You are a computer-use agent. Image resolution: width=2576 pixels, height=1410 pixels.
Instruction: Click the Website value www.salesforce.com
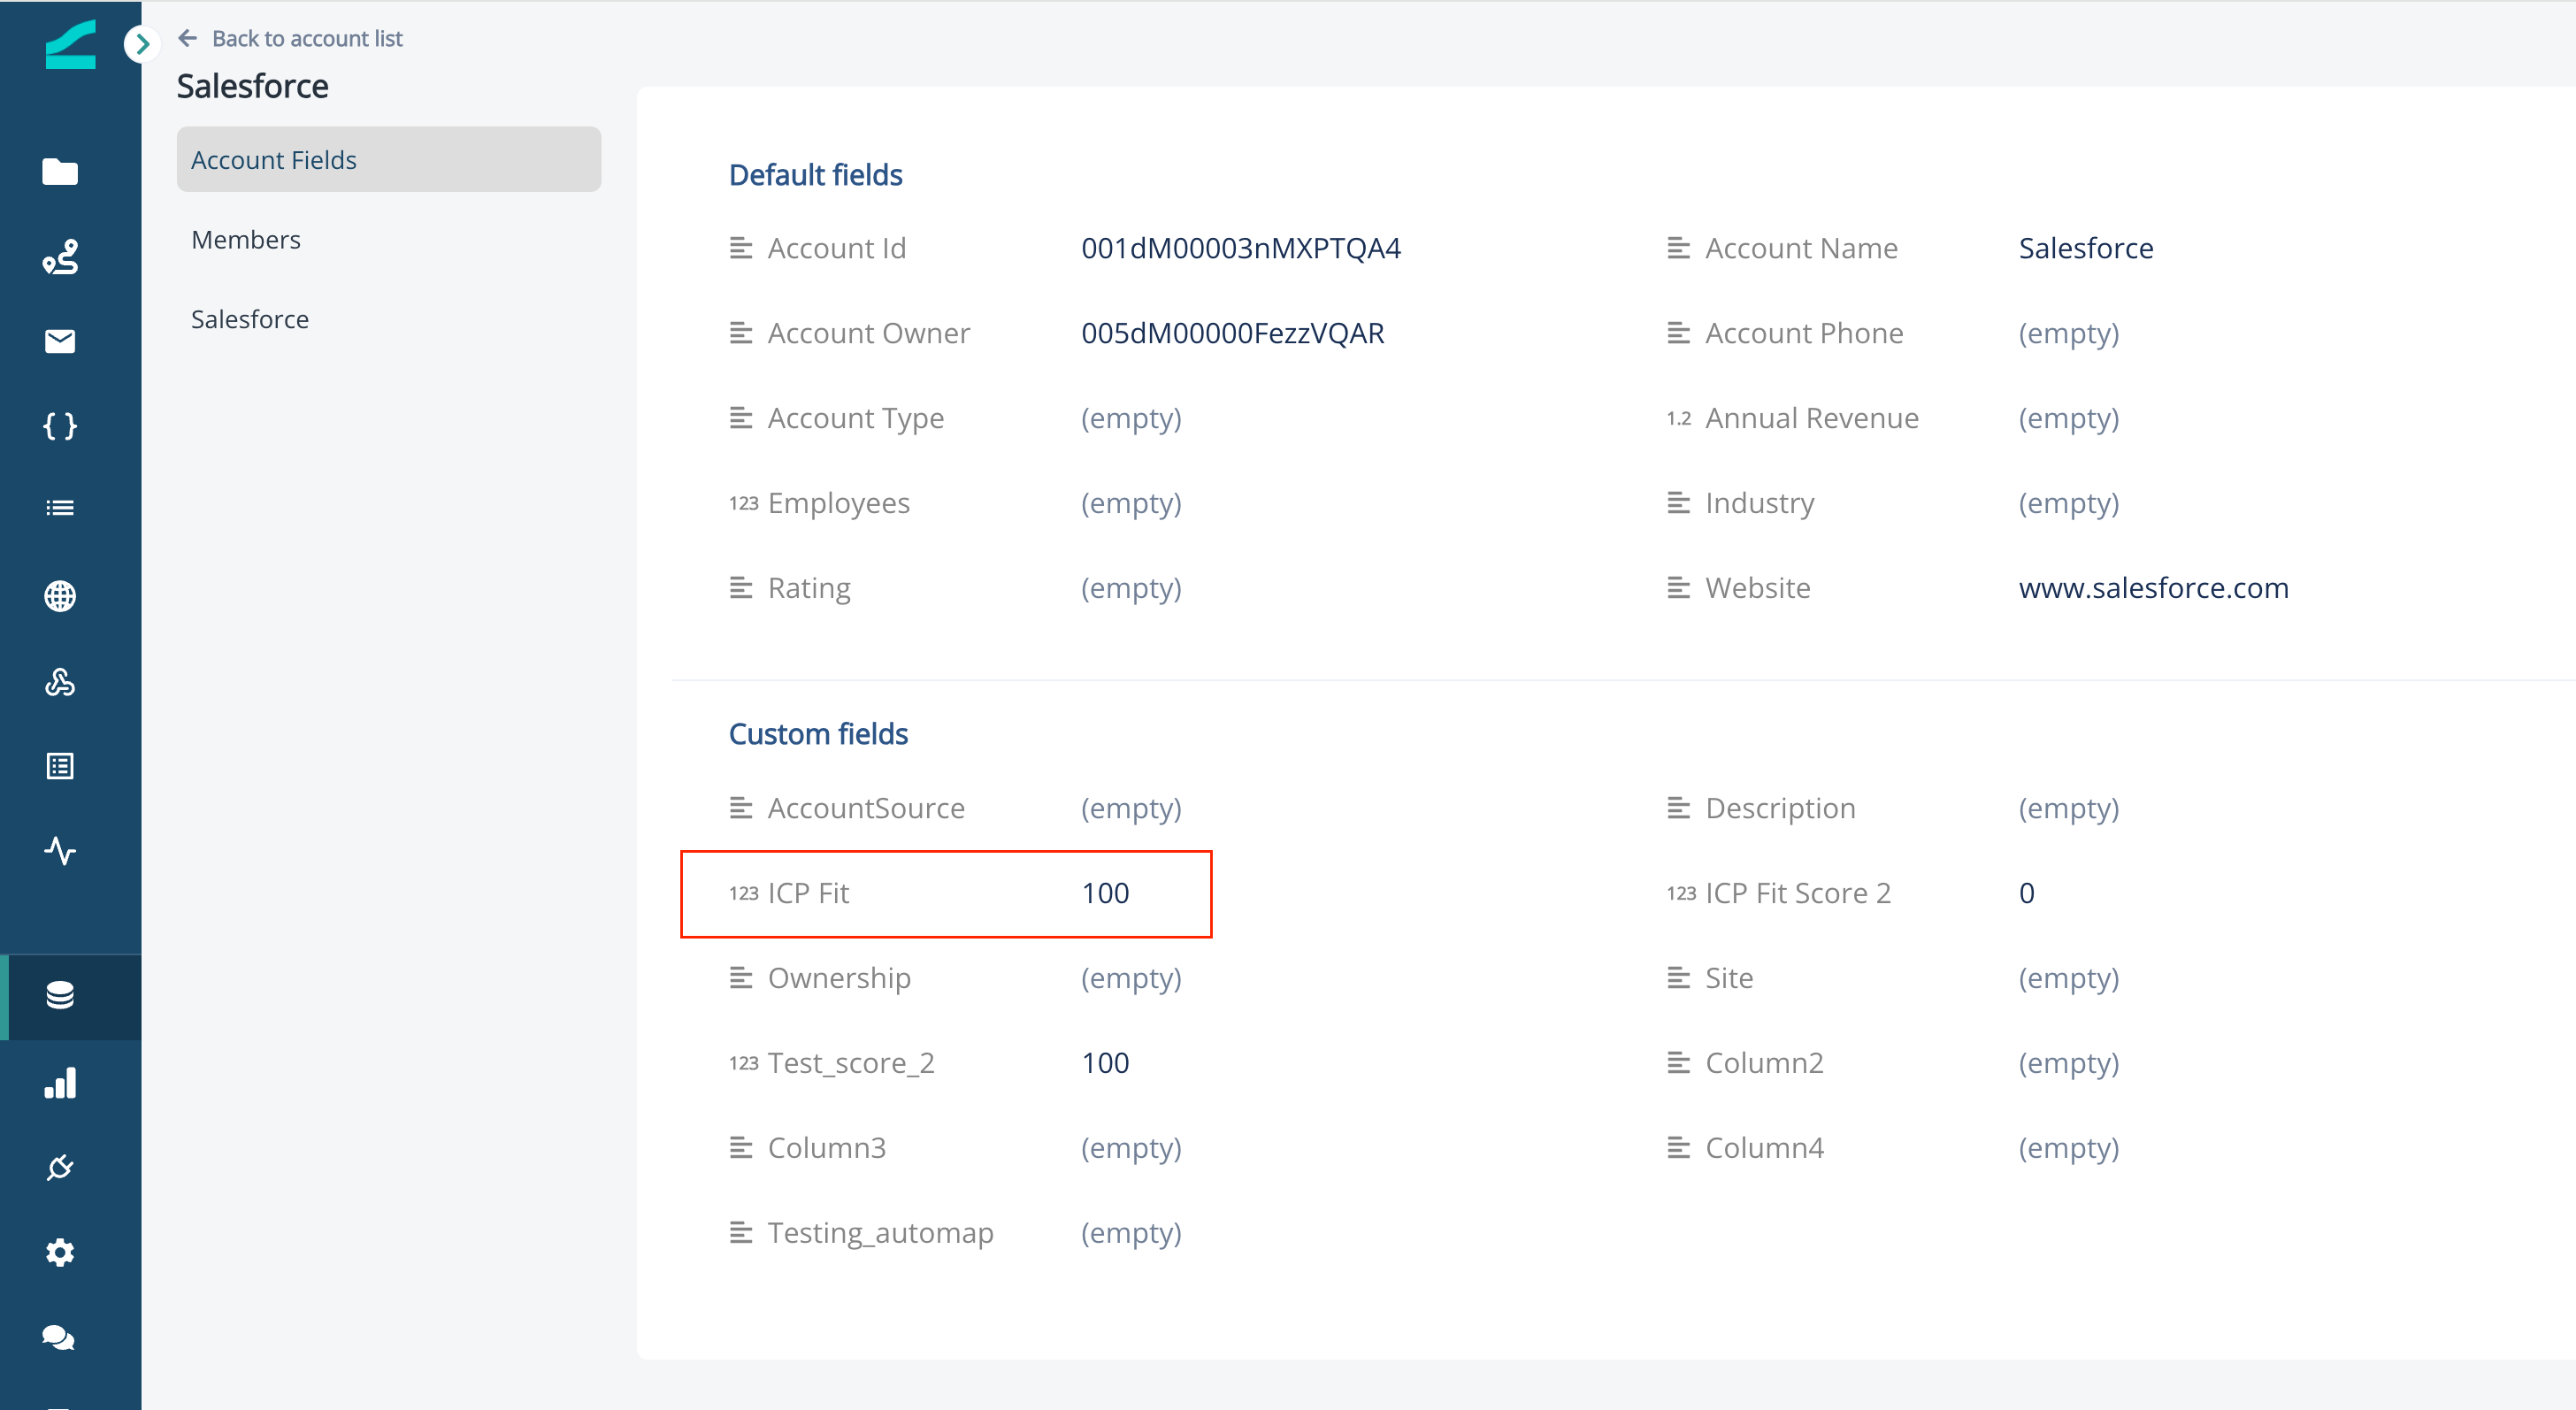click(2154, 588)
